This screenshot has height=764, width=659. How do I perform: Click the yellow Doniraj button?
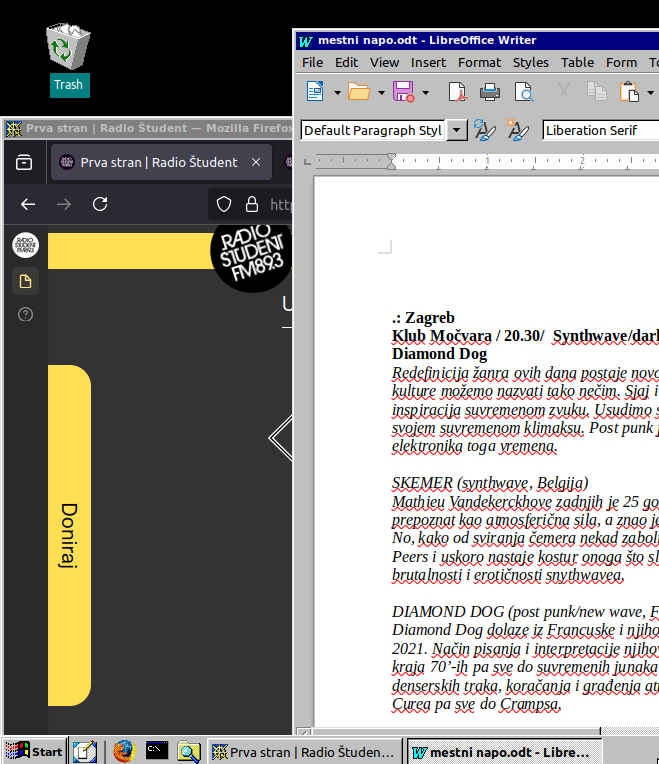point(69,535)
